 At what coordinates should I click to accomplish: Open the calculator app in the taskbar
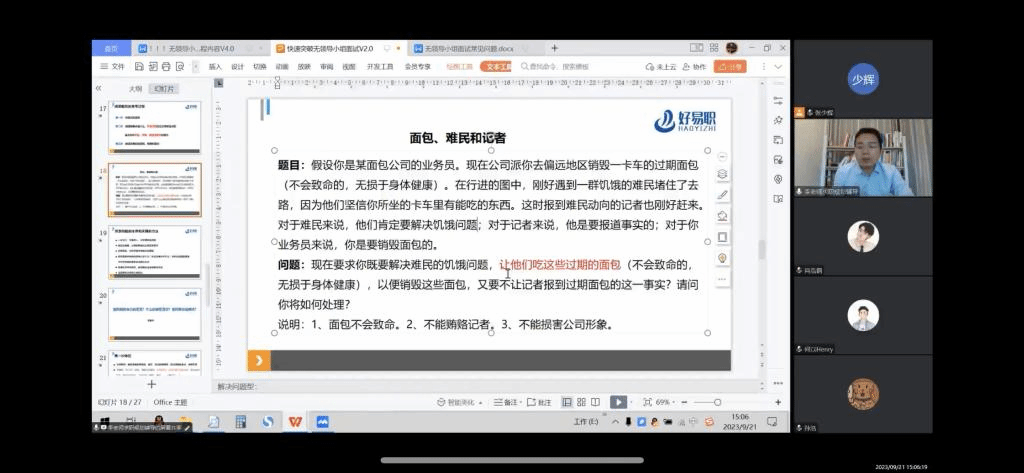(x=240, y=422)
